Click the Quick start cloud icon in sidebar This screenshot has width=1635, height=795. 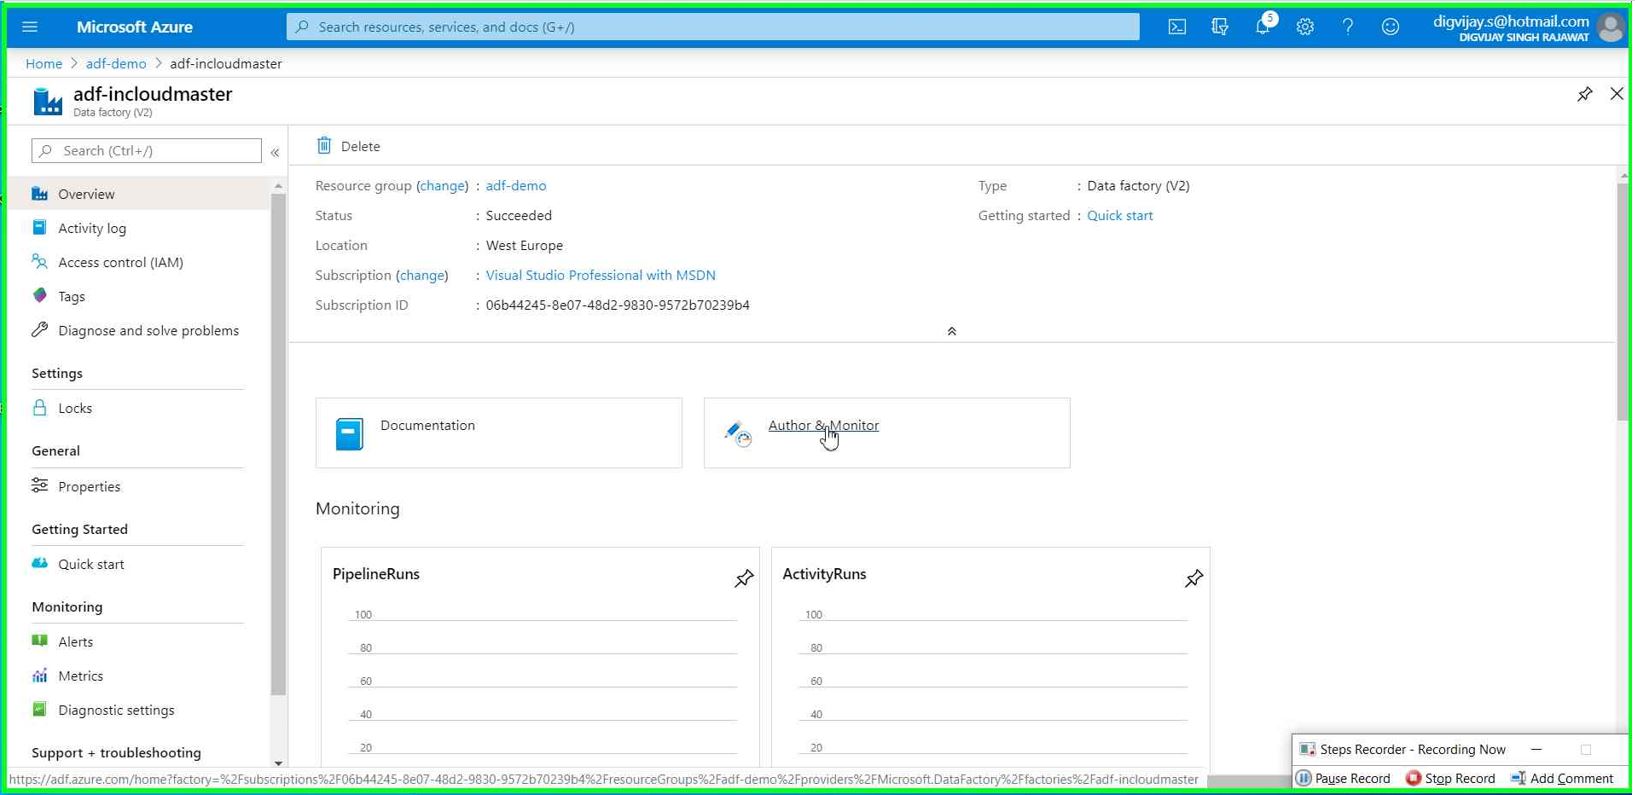[40, 564]
